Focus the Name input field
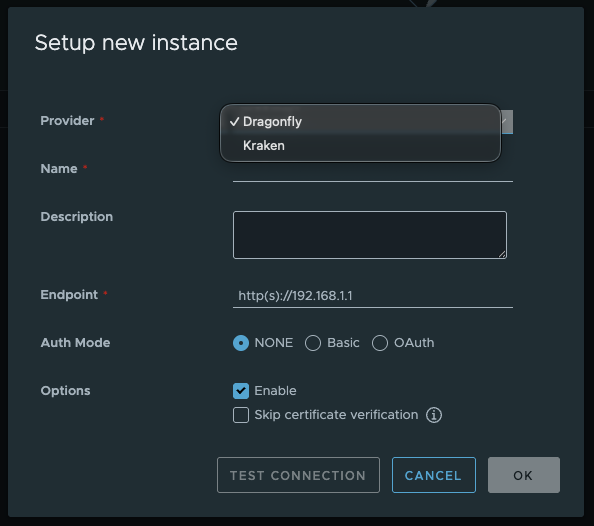 [x=373, y=171]
